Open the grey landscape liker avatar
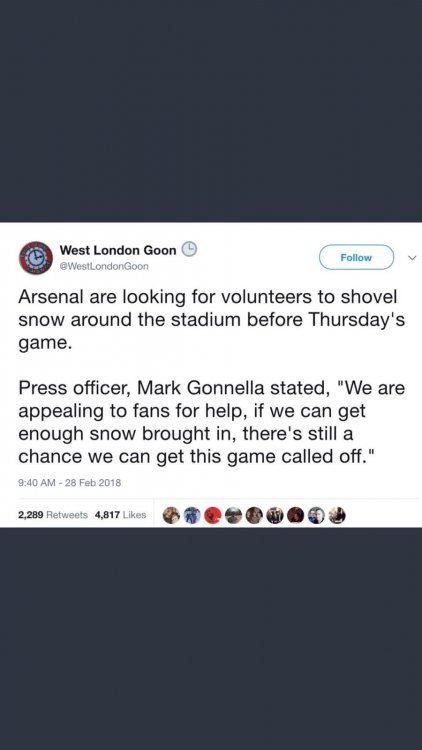Image resolution: width=422 pixels, height=750 pixels. (x=233, y=515)
